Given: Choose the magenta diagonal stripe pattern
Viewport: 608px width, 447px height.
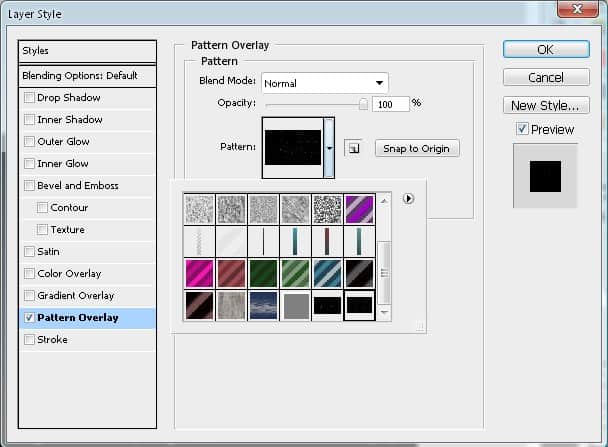Looking at the screenshot, I should [200, 273].
